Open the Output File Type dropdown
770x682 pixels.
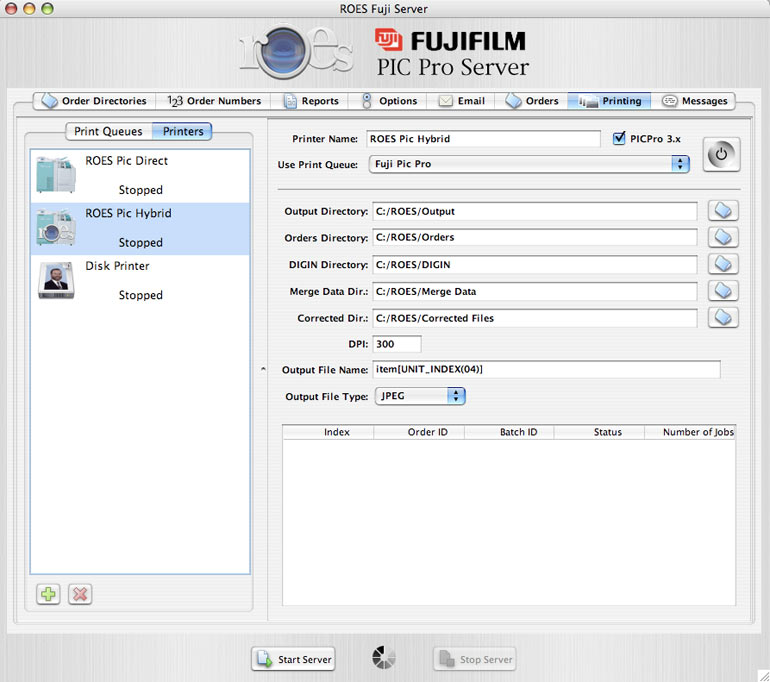point(420,396)
